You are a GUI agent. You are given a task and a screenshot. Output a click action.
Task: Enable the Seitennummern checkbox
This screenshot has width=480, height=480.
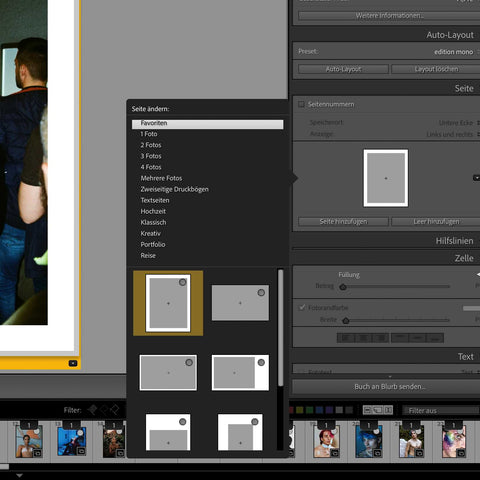pyautogui.click(x=301, y=104)
